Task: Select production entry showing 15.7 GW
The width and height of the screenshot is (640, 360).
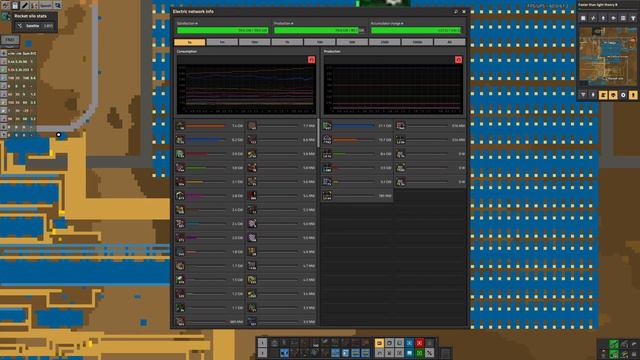Action: (357, 140)
